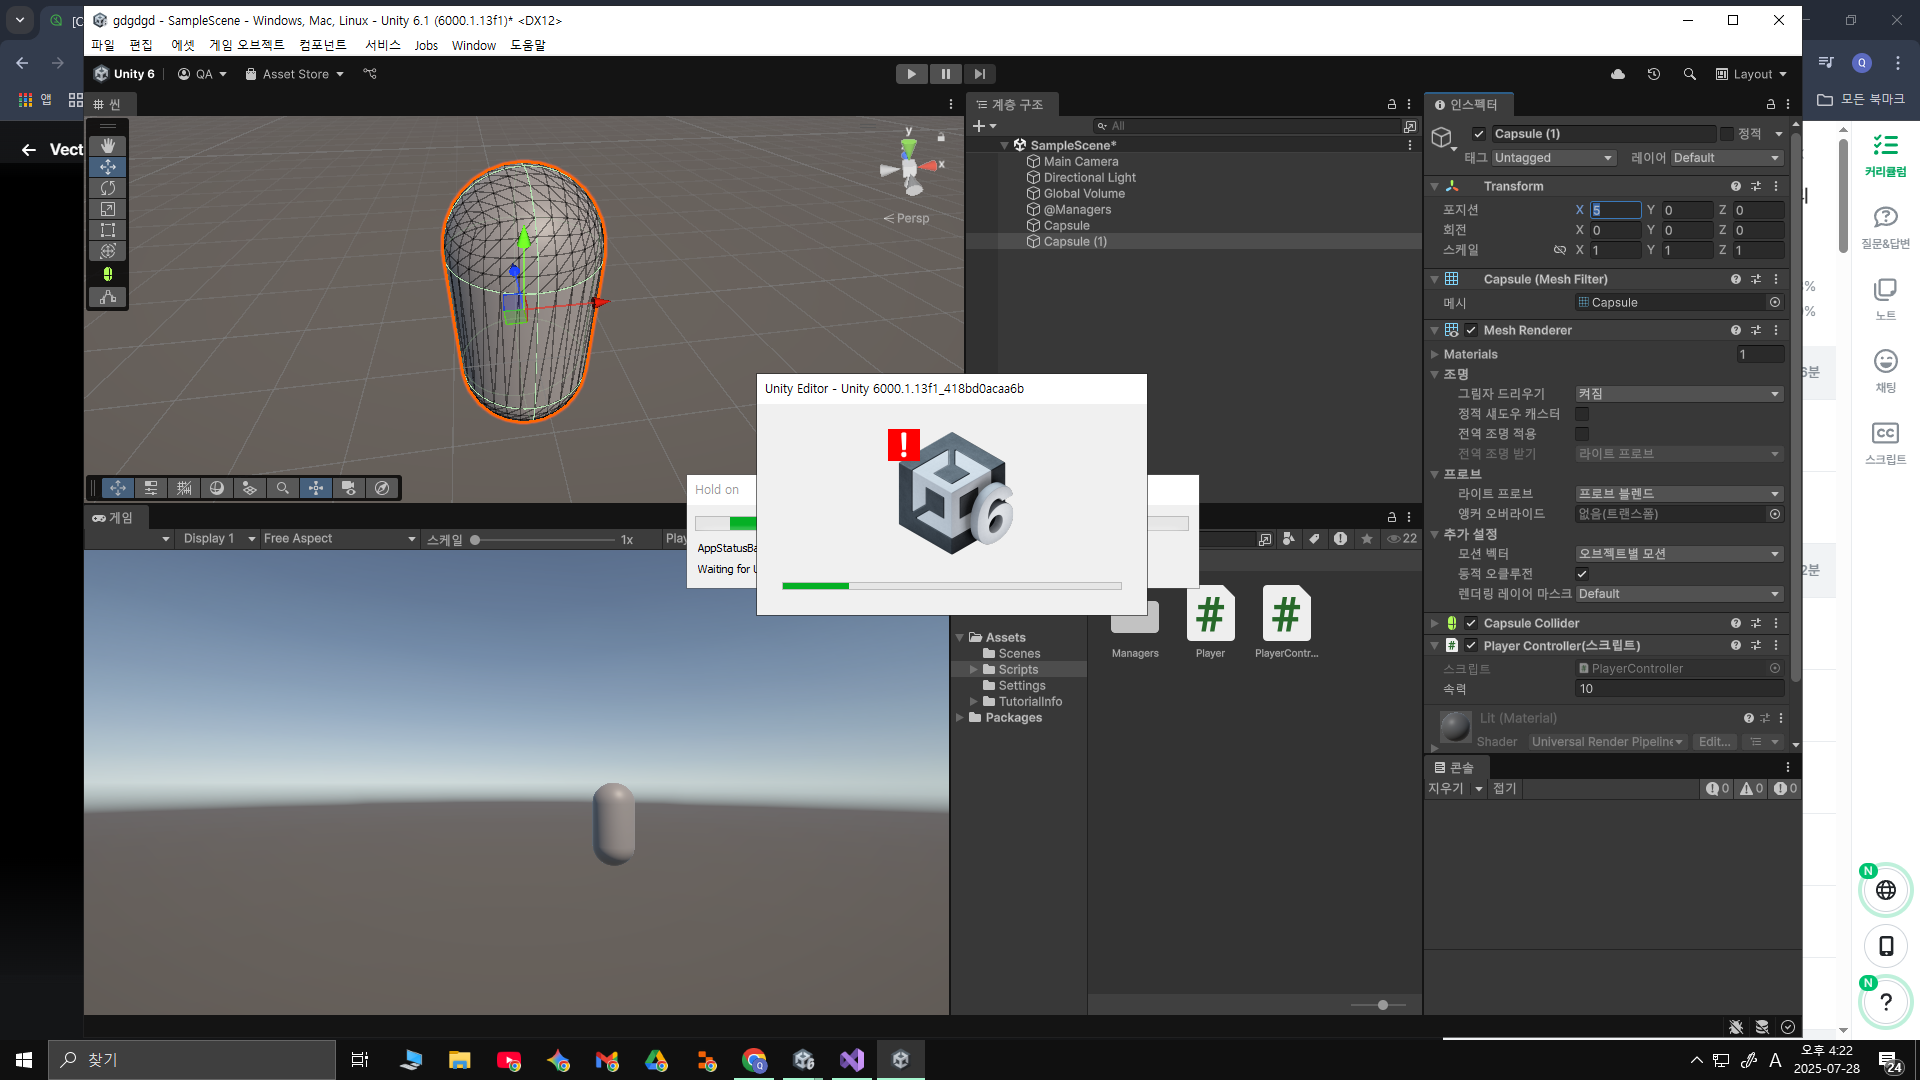Select the Rotate tool in scene toolbar
This screenshot has height=1080, width=1920.
point(108,188)
